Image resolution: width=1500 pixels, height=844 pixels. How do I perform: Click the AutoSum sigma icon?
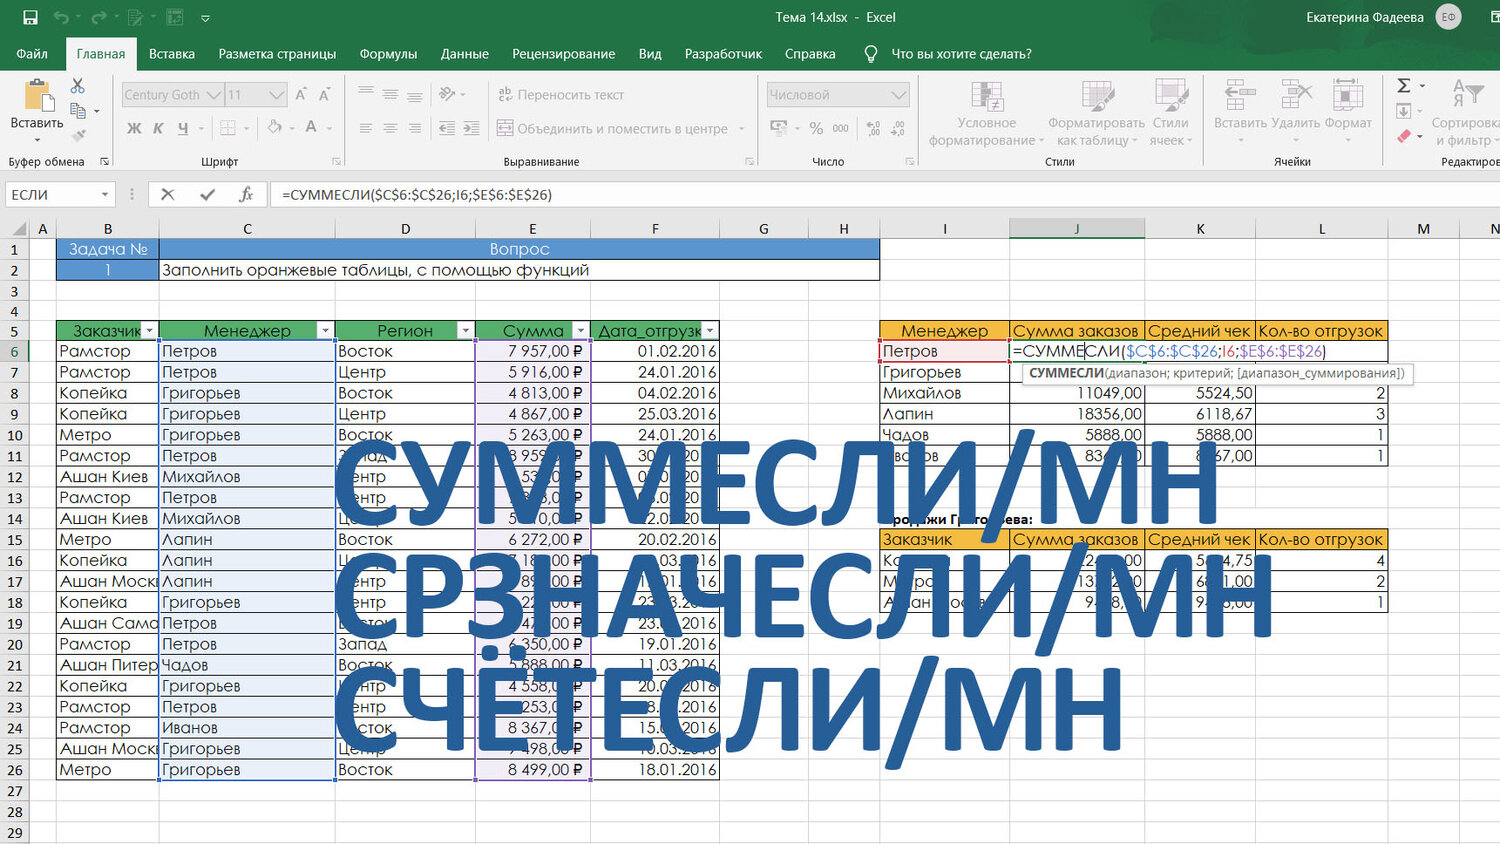tap(1404, 86)
